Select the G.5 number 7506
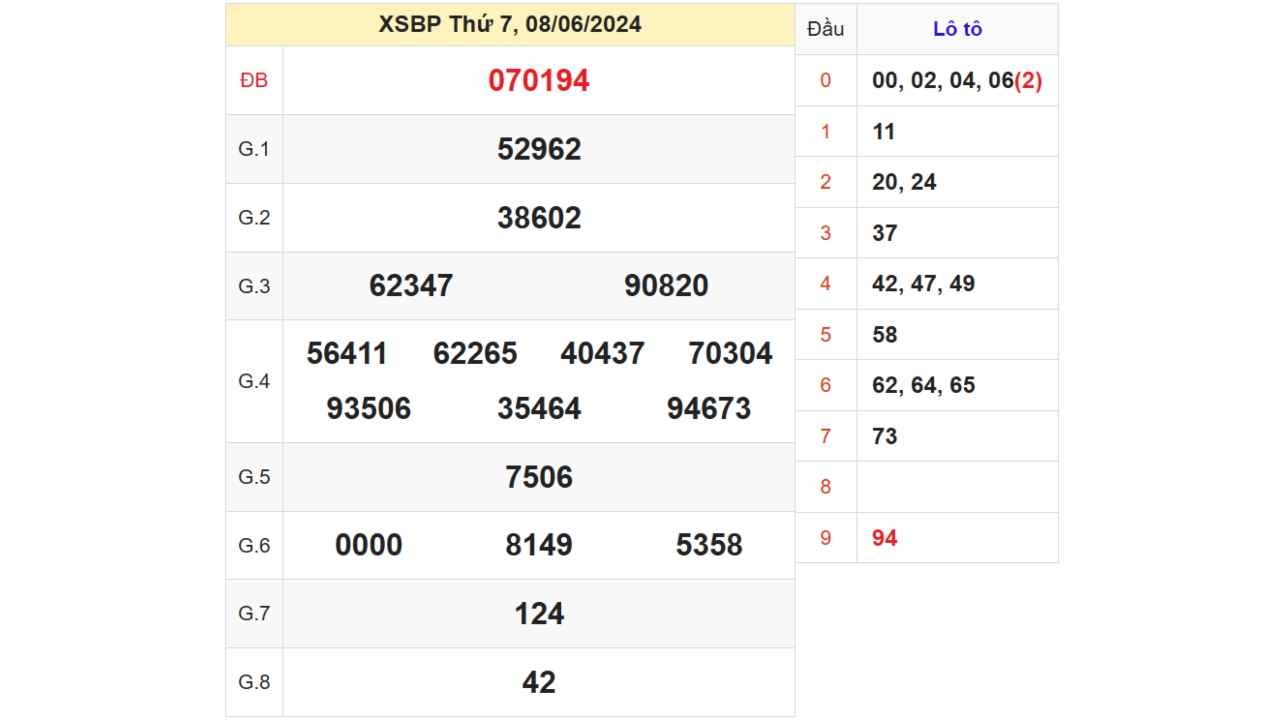The image size is (1280, 720). (x=539, y=477)
